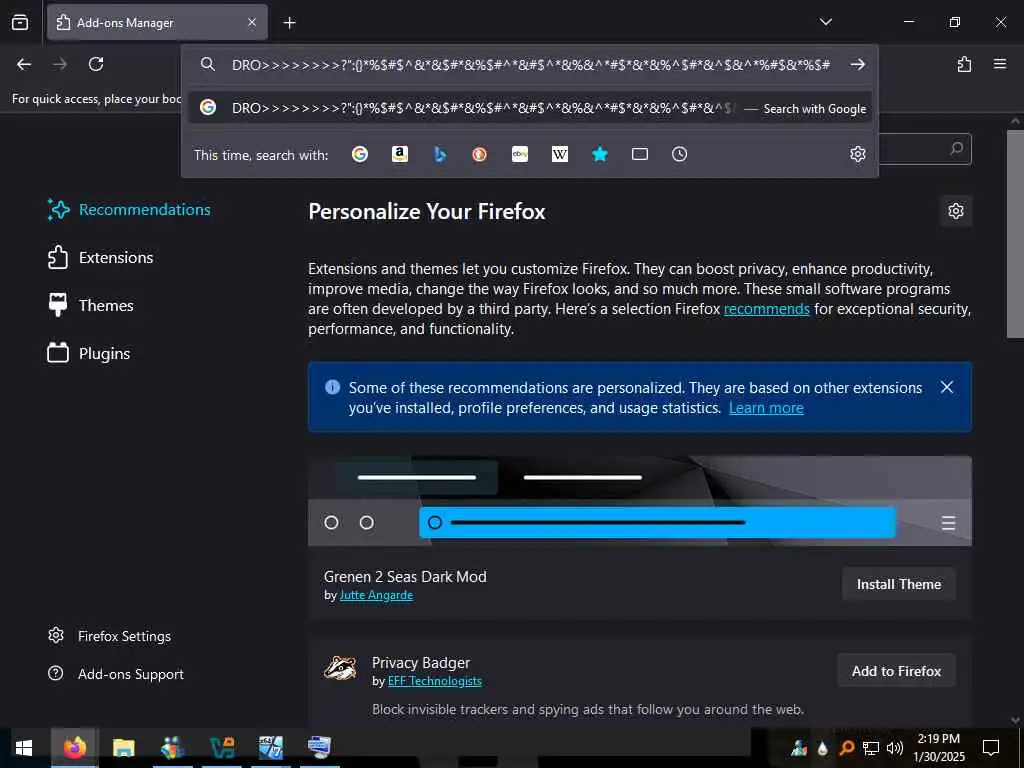Search open Tabs using the tab icon
Image resolution: width=1024 pixels, height=768 pixels.
(x=640, y=154)
